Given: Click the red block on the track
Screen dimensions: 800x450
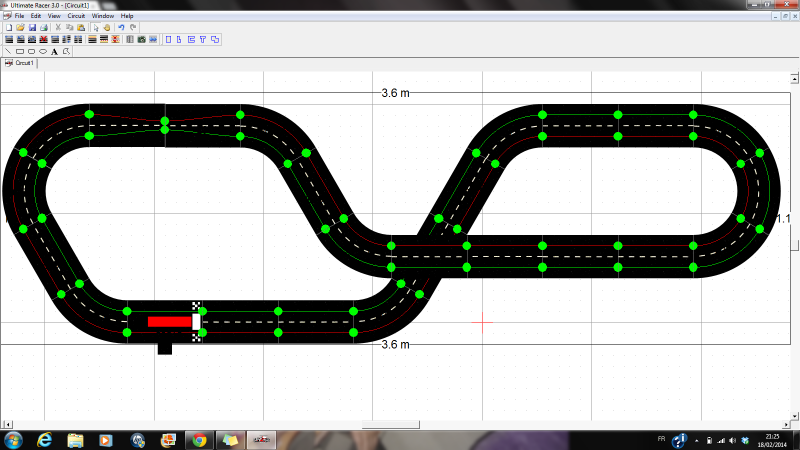Looking at the screenshot, I should 170,321.
